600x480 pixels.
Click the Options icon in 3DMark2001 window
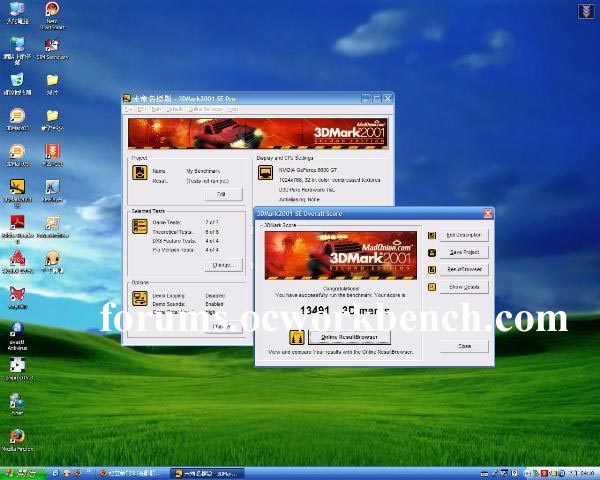[140, 299]
